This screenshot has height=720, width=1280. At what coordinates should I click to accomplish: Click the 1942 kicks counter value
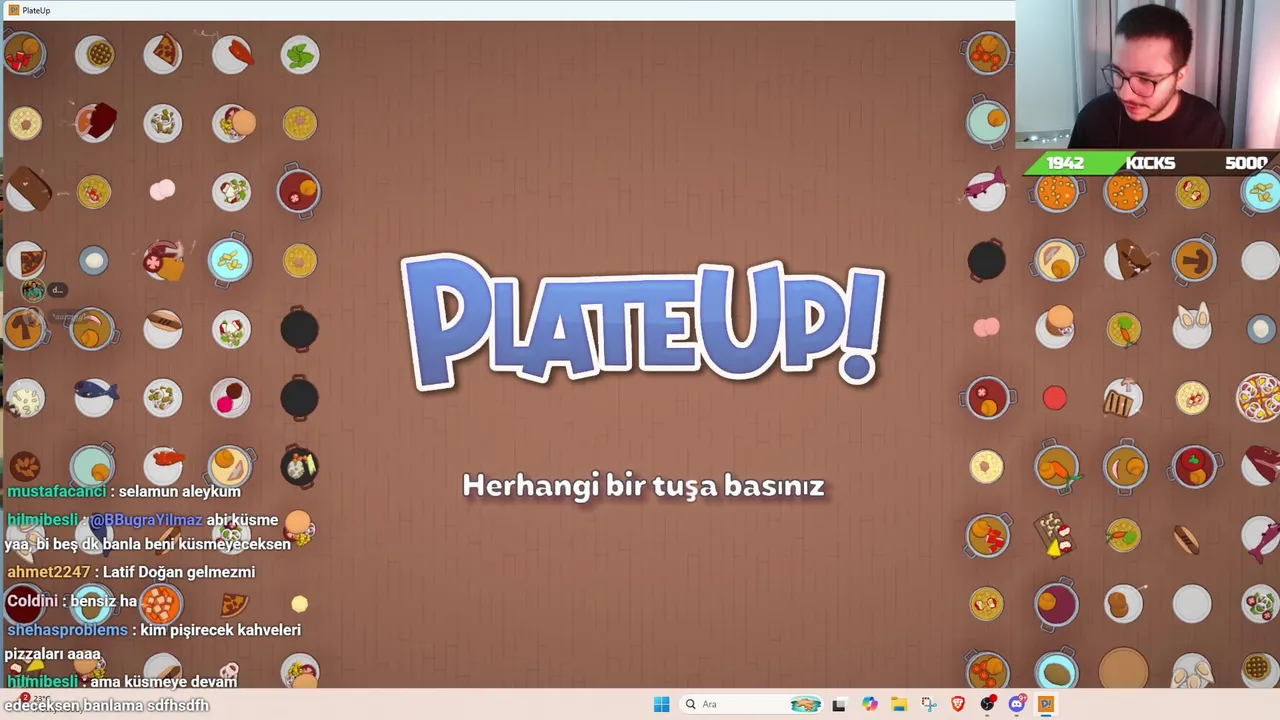coord(1065,163)
